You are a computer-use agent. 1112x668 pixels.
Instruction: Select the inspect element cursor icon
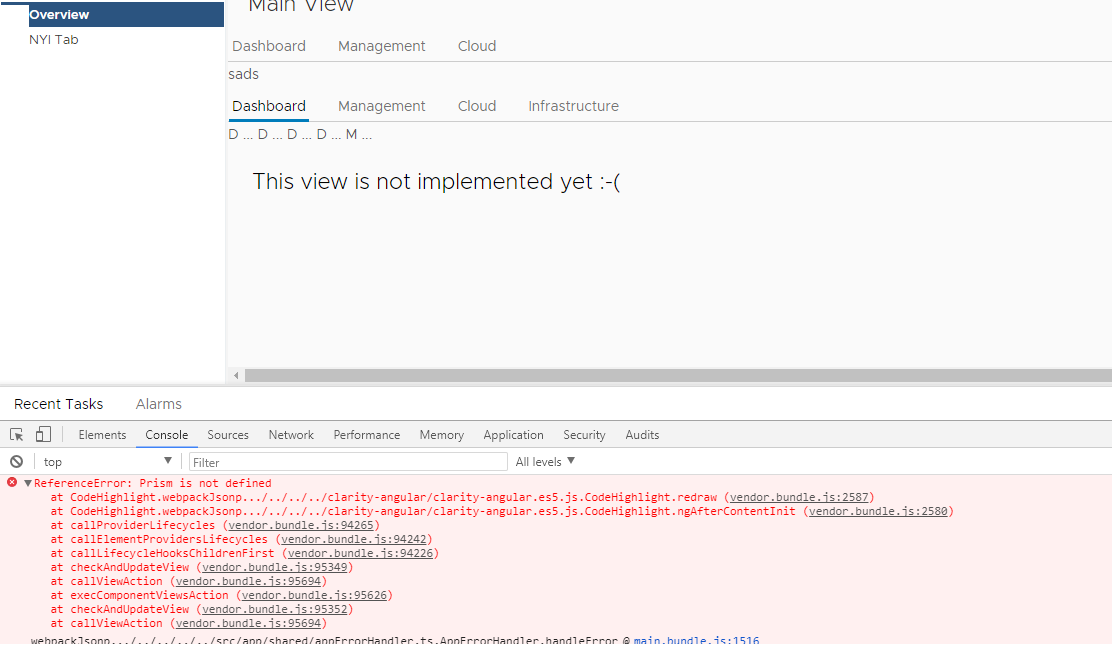pyautogui.click(x=16, y=433)
